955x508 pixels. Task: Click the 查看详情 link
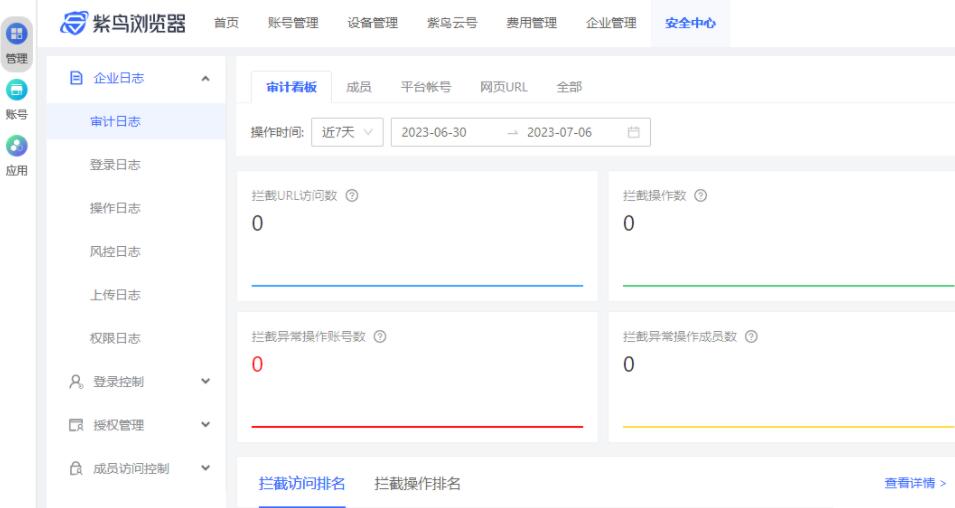tap(915, 483)
